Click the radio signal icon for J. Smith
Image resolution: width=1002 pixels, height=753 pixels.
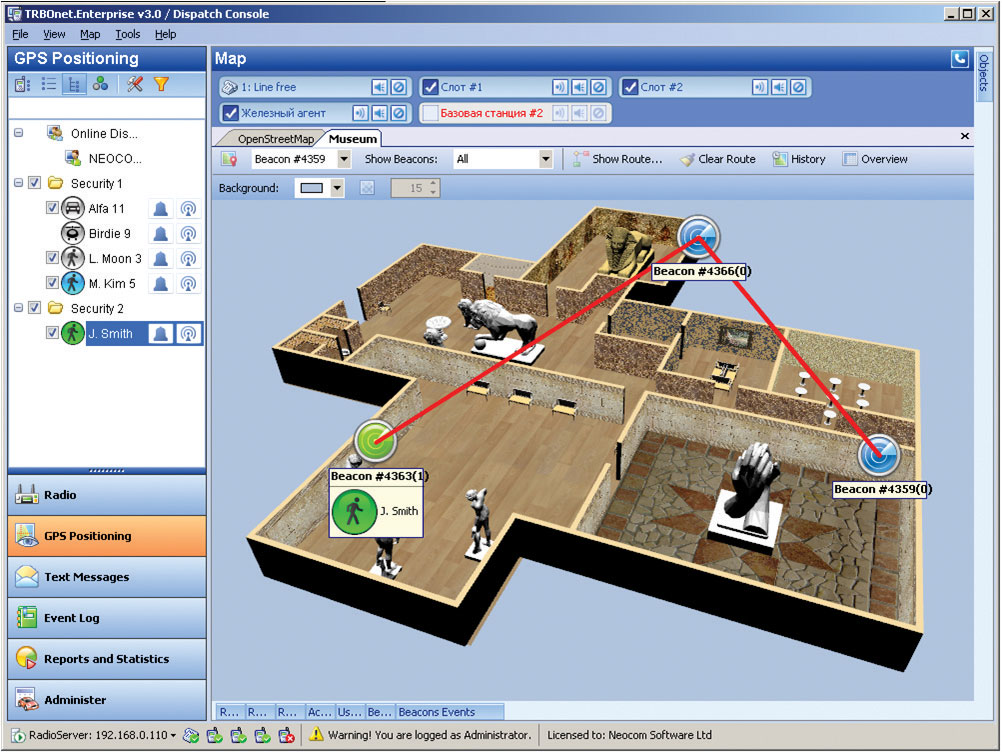[x=188, y=334]
